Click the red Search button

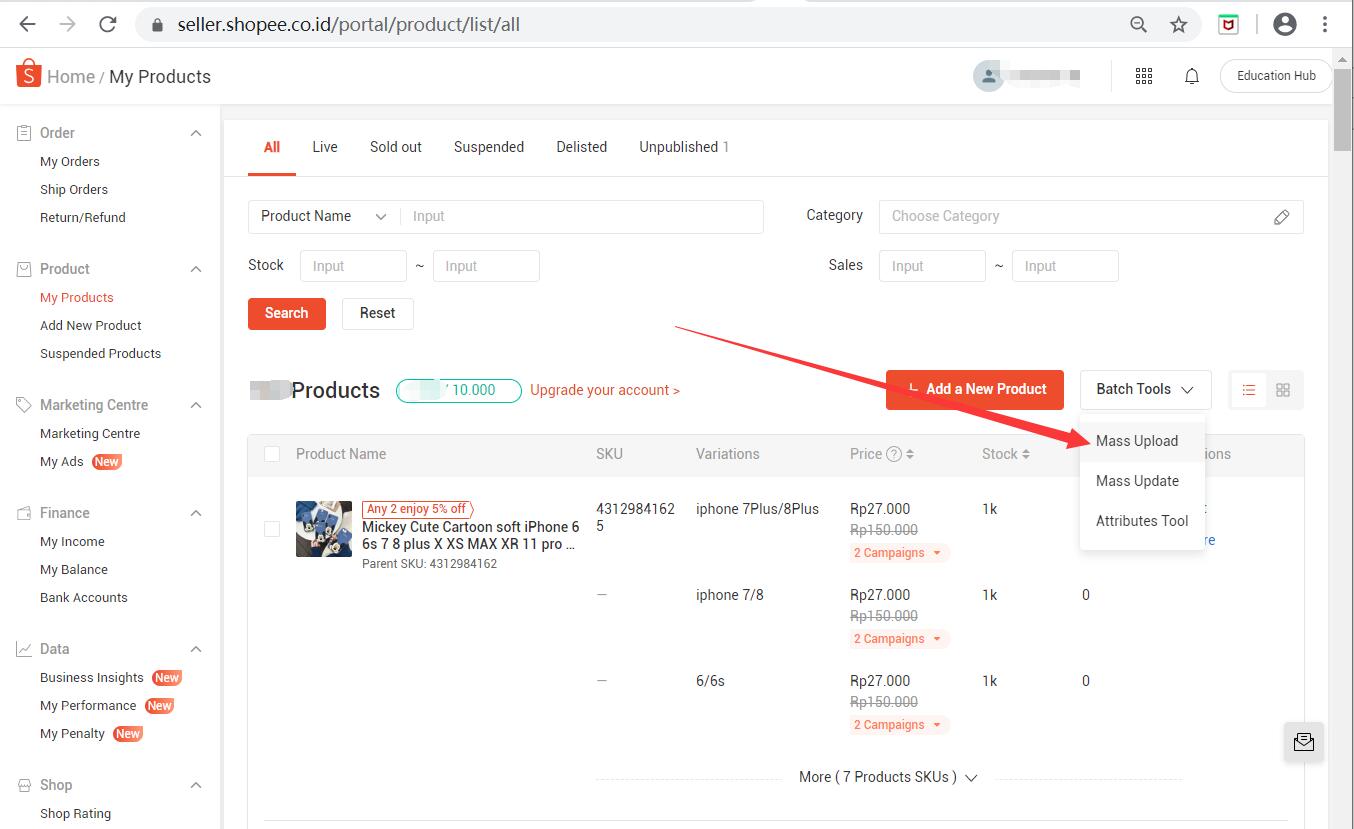tap(286, 313)
